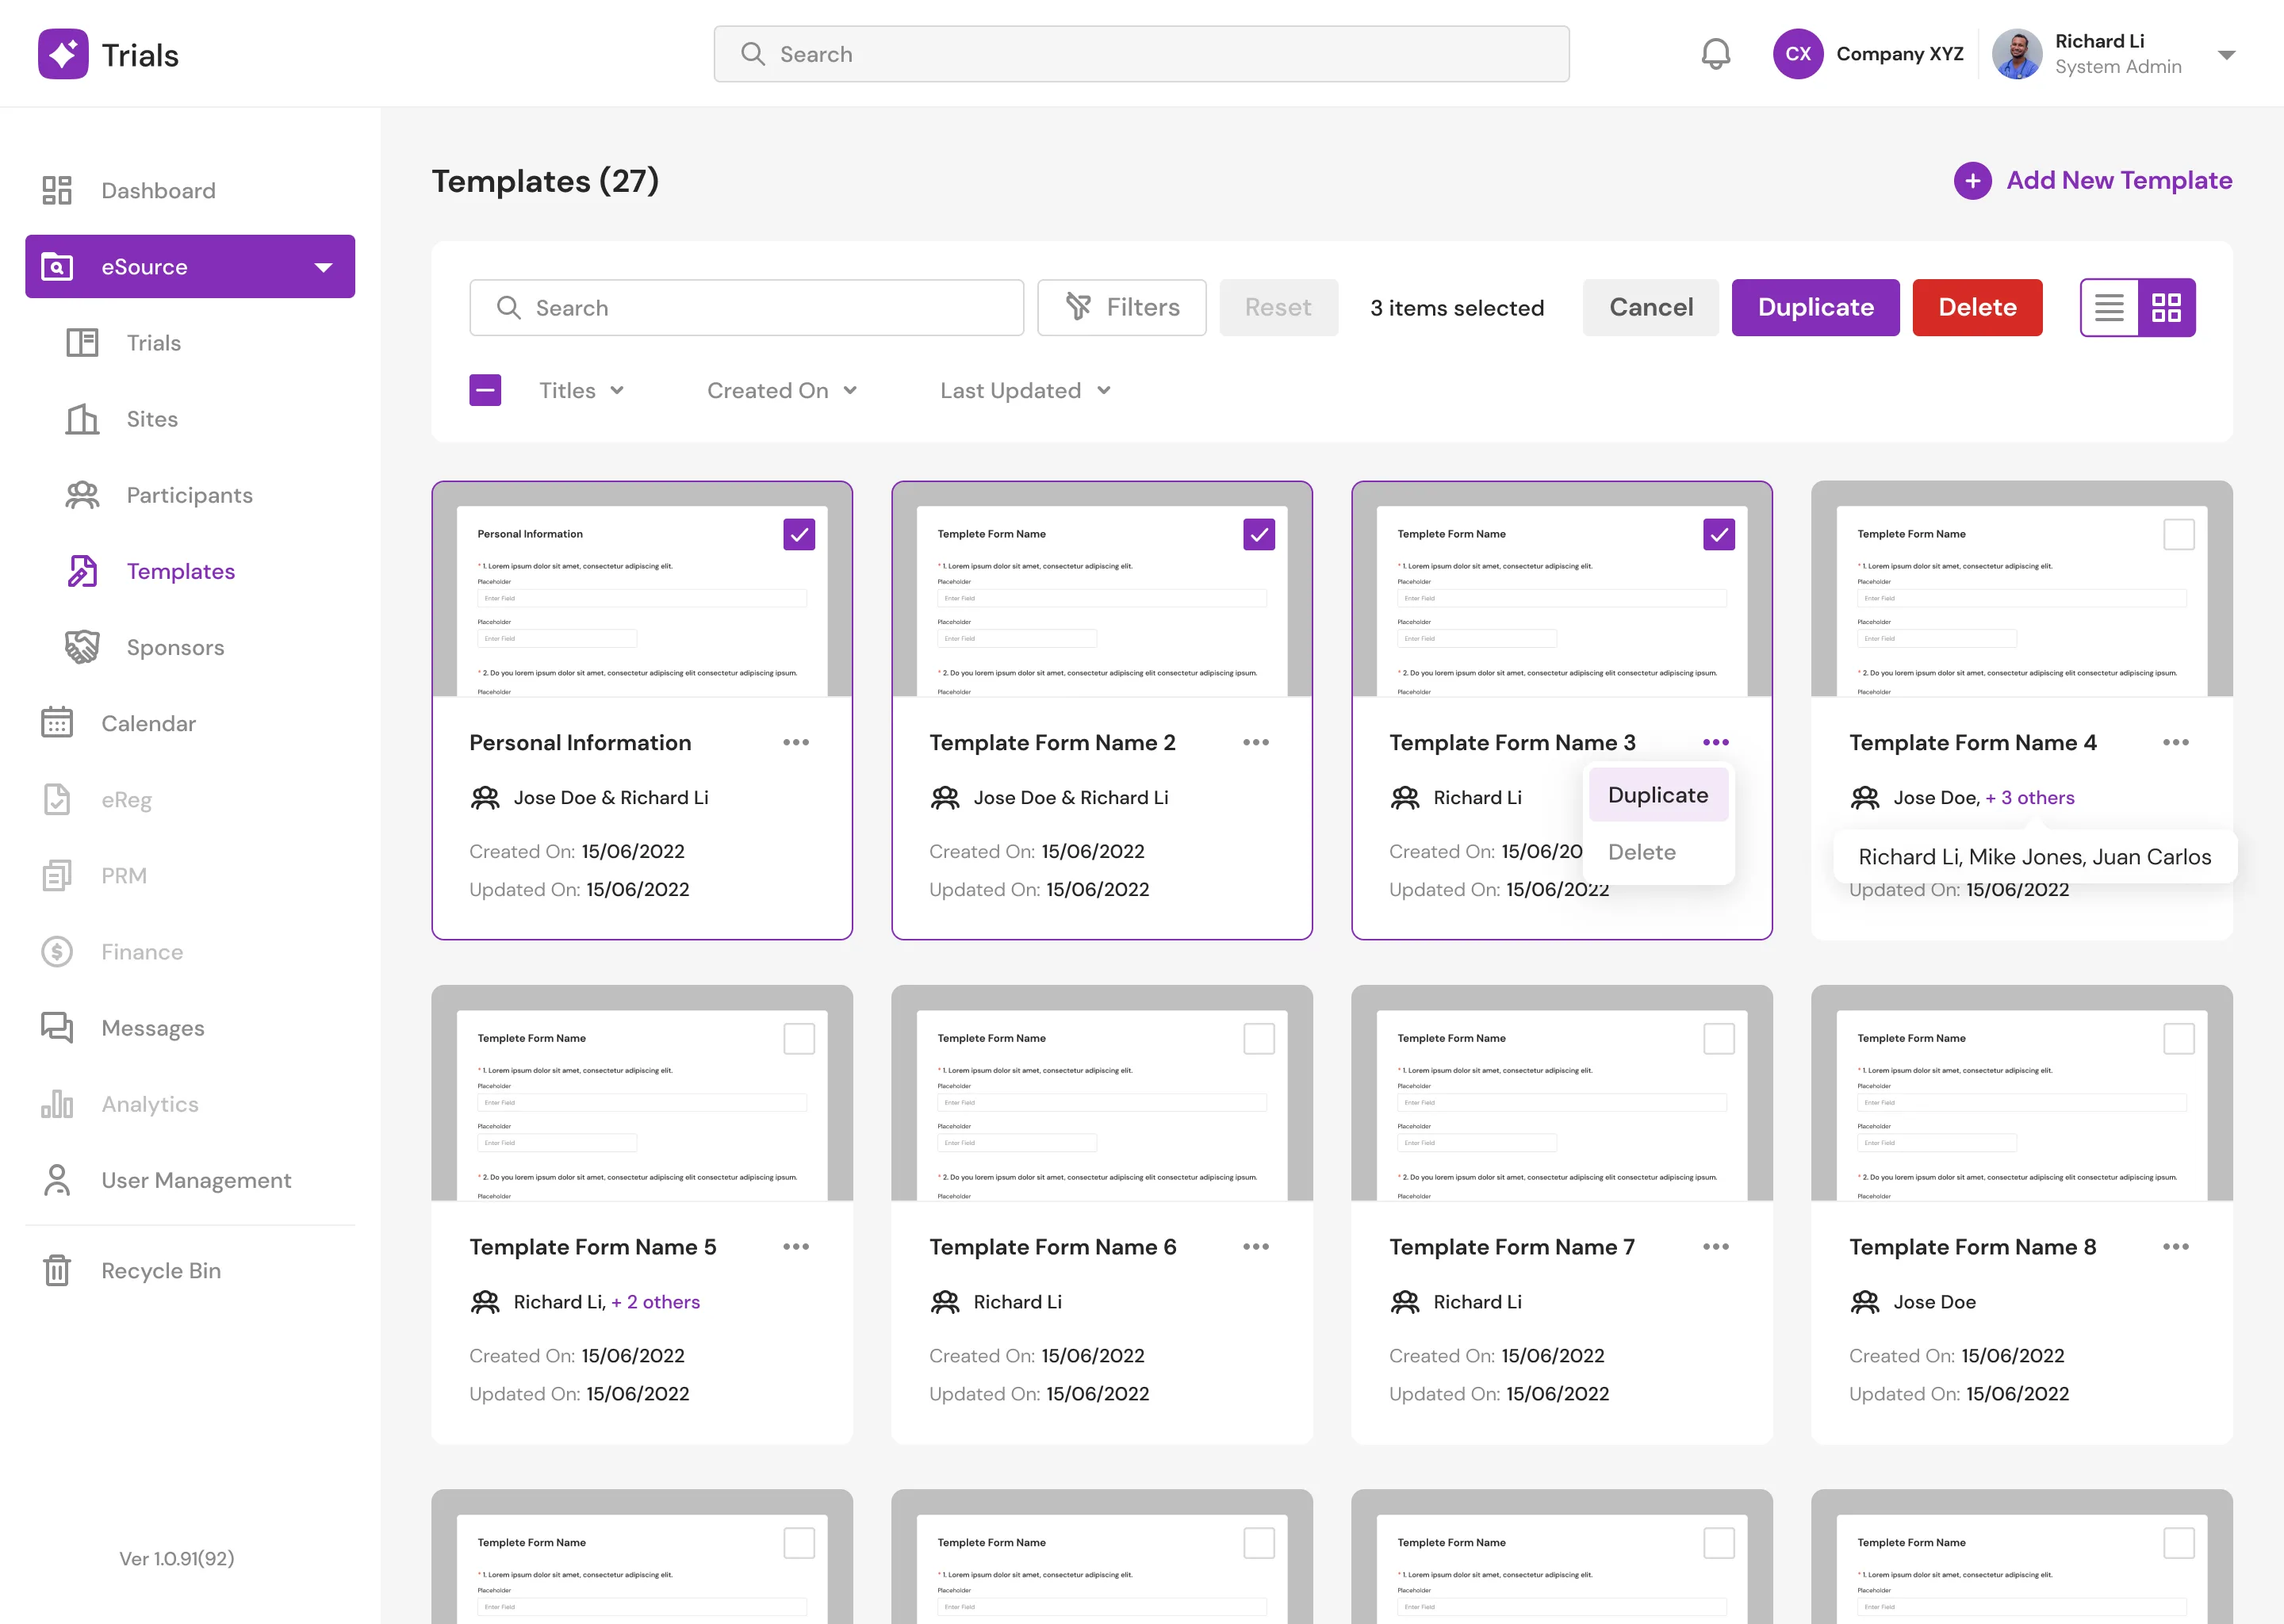The image size is (2284, 1624).
Task: Click the Messages chat icon
Action: click(x=57, y=1027)
